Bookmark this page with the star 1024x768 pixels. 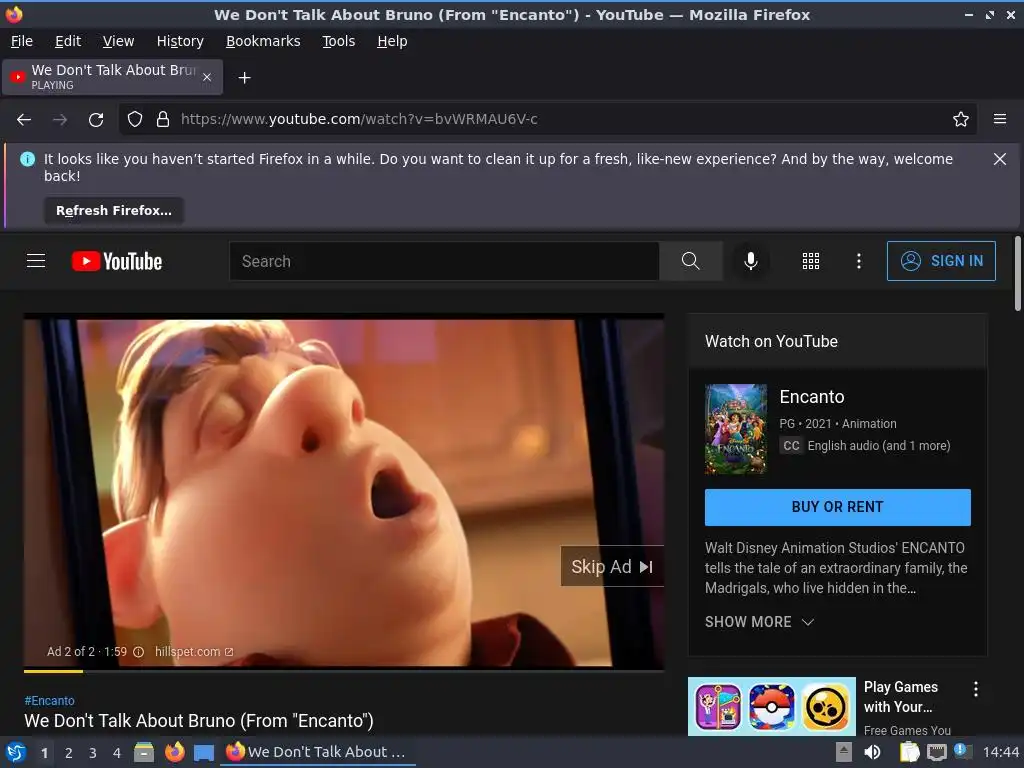pyautogui.click(x=961, y=120)
